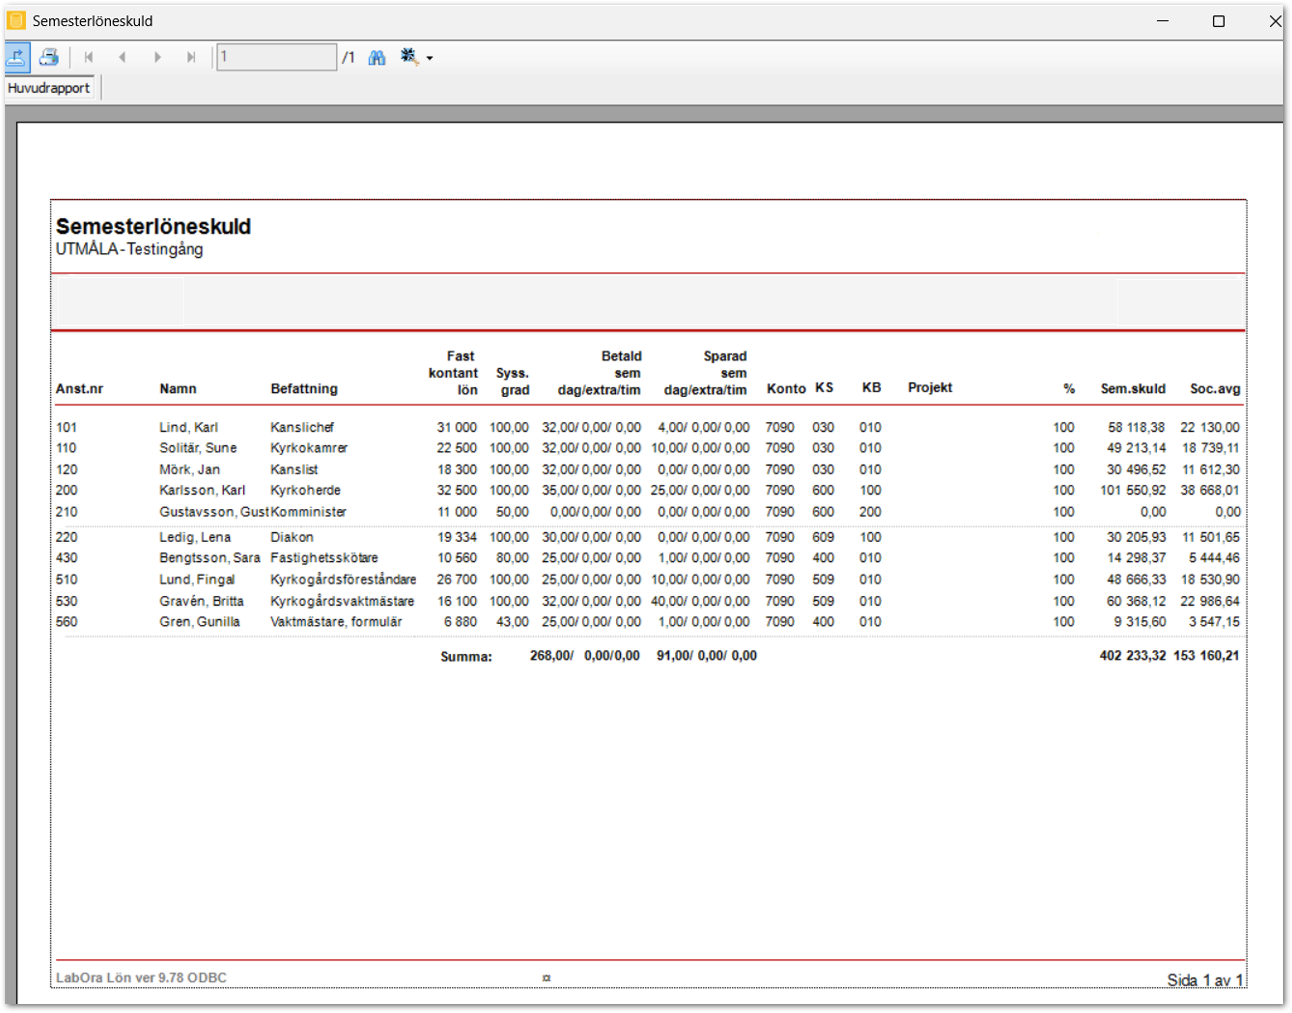Open text search with binoculars icon
Screen dimensions: 1292x1013
coord(377,57)
